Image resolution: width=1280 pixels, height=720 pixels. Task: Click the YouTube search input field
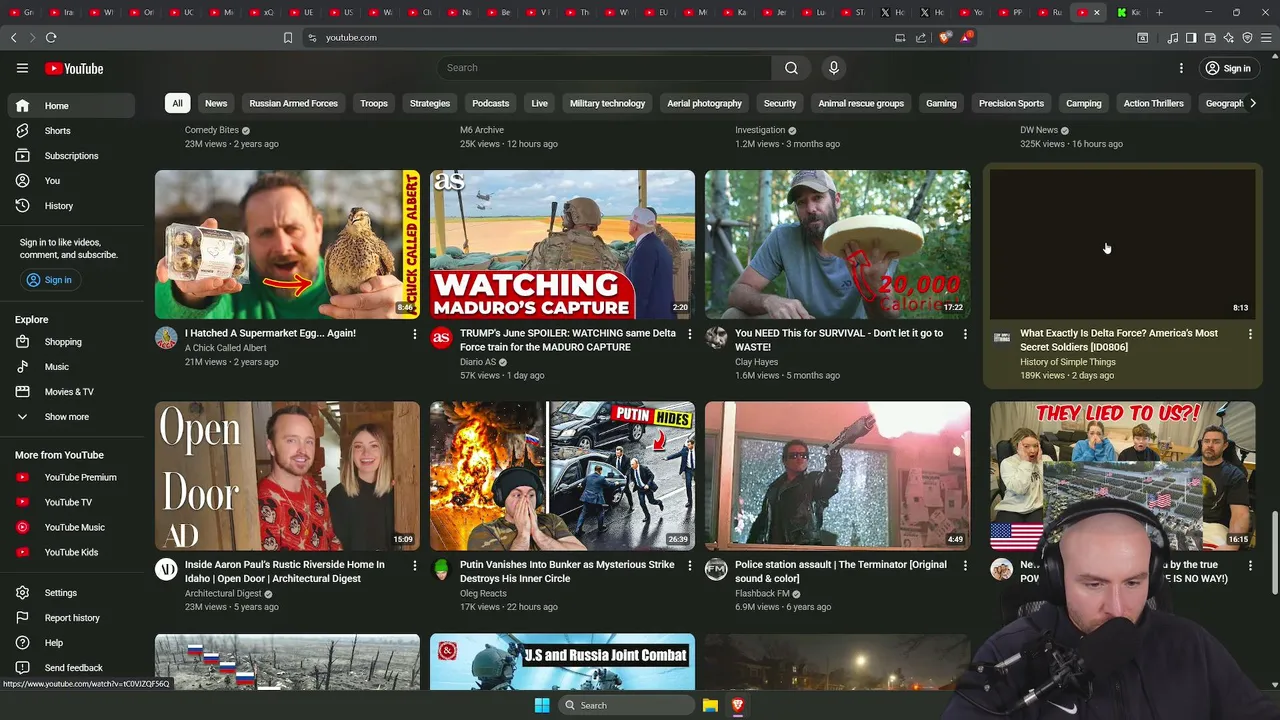[604, 68]
